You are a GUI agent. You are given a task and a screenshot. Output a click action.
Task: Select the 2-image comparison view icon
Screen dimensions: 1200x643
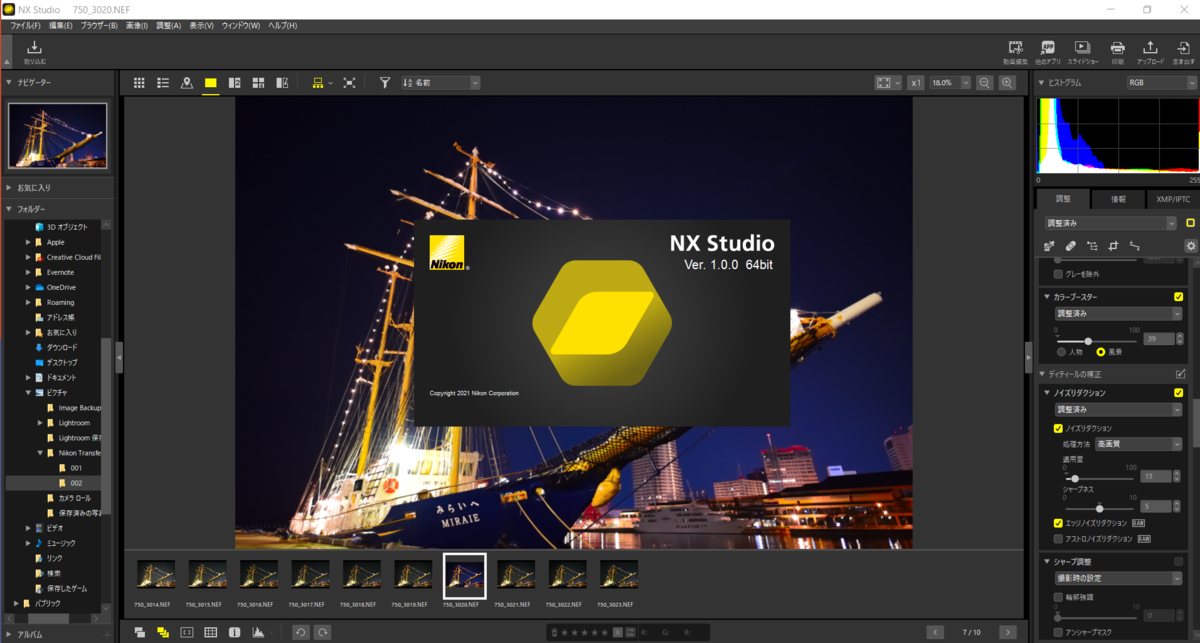[x=234, y=82]
